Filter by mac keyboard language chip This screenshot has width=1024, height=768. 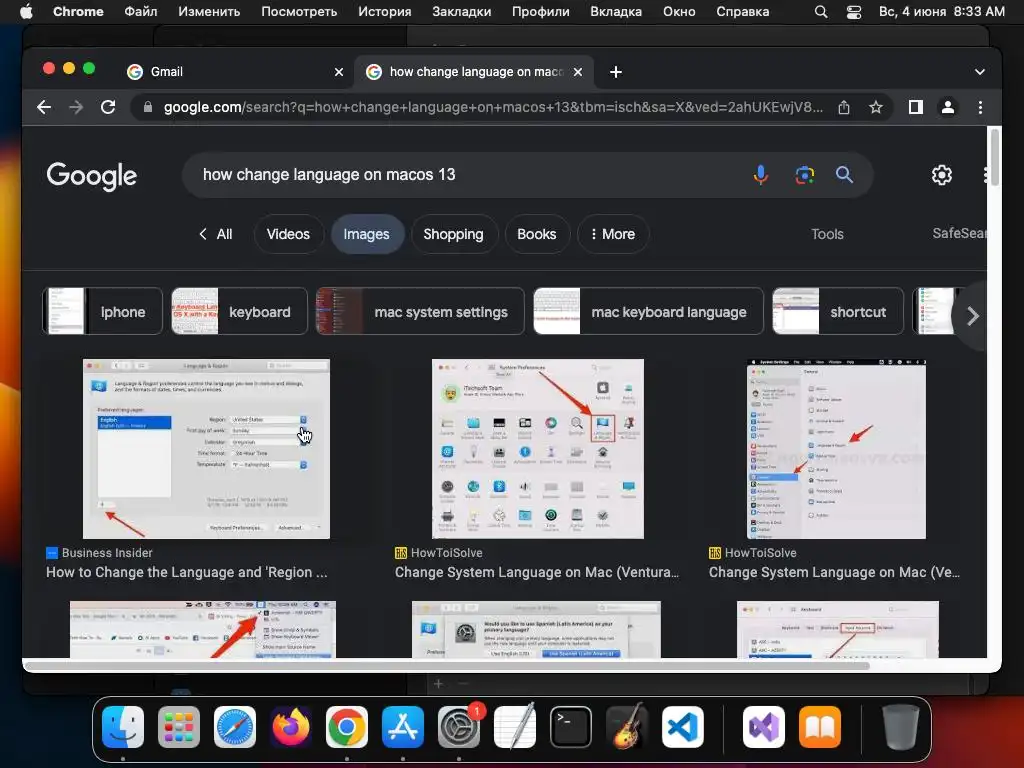(x=648, y=312)
